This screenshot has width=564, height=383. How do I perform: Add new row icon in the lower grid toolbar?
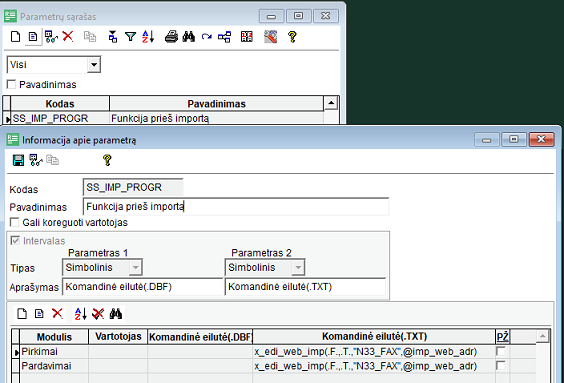22,314
